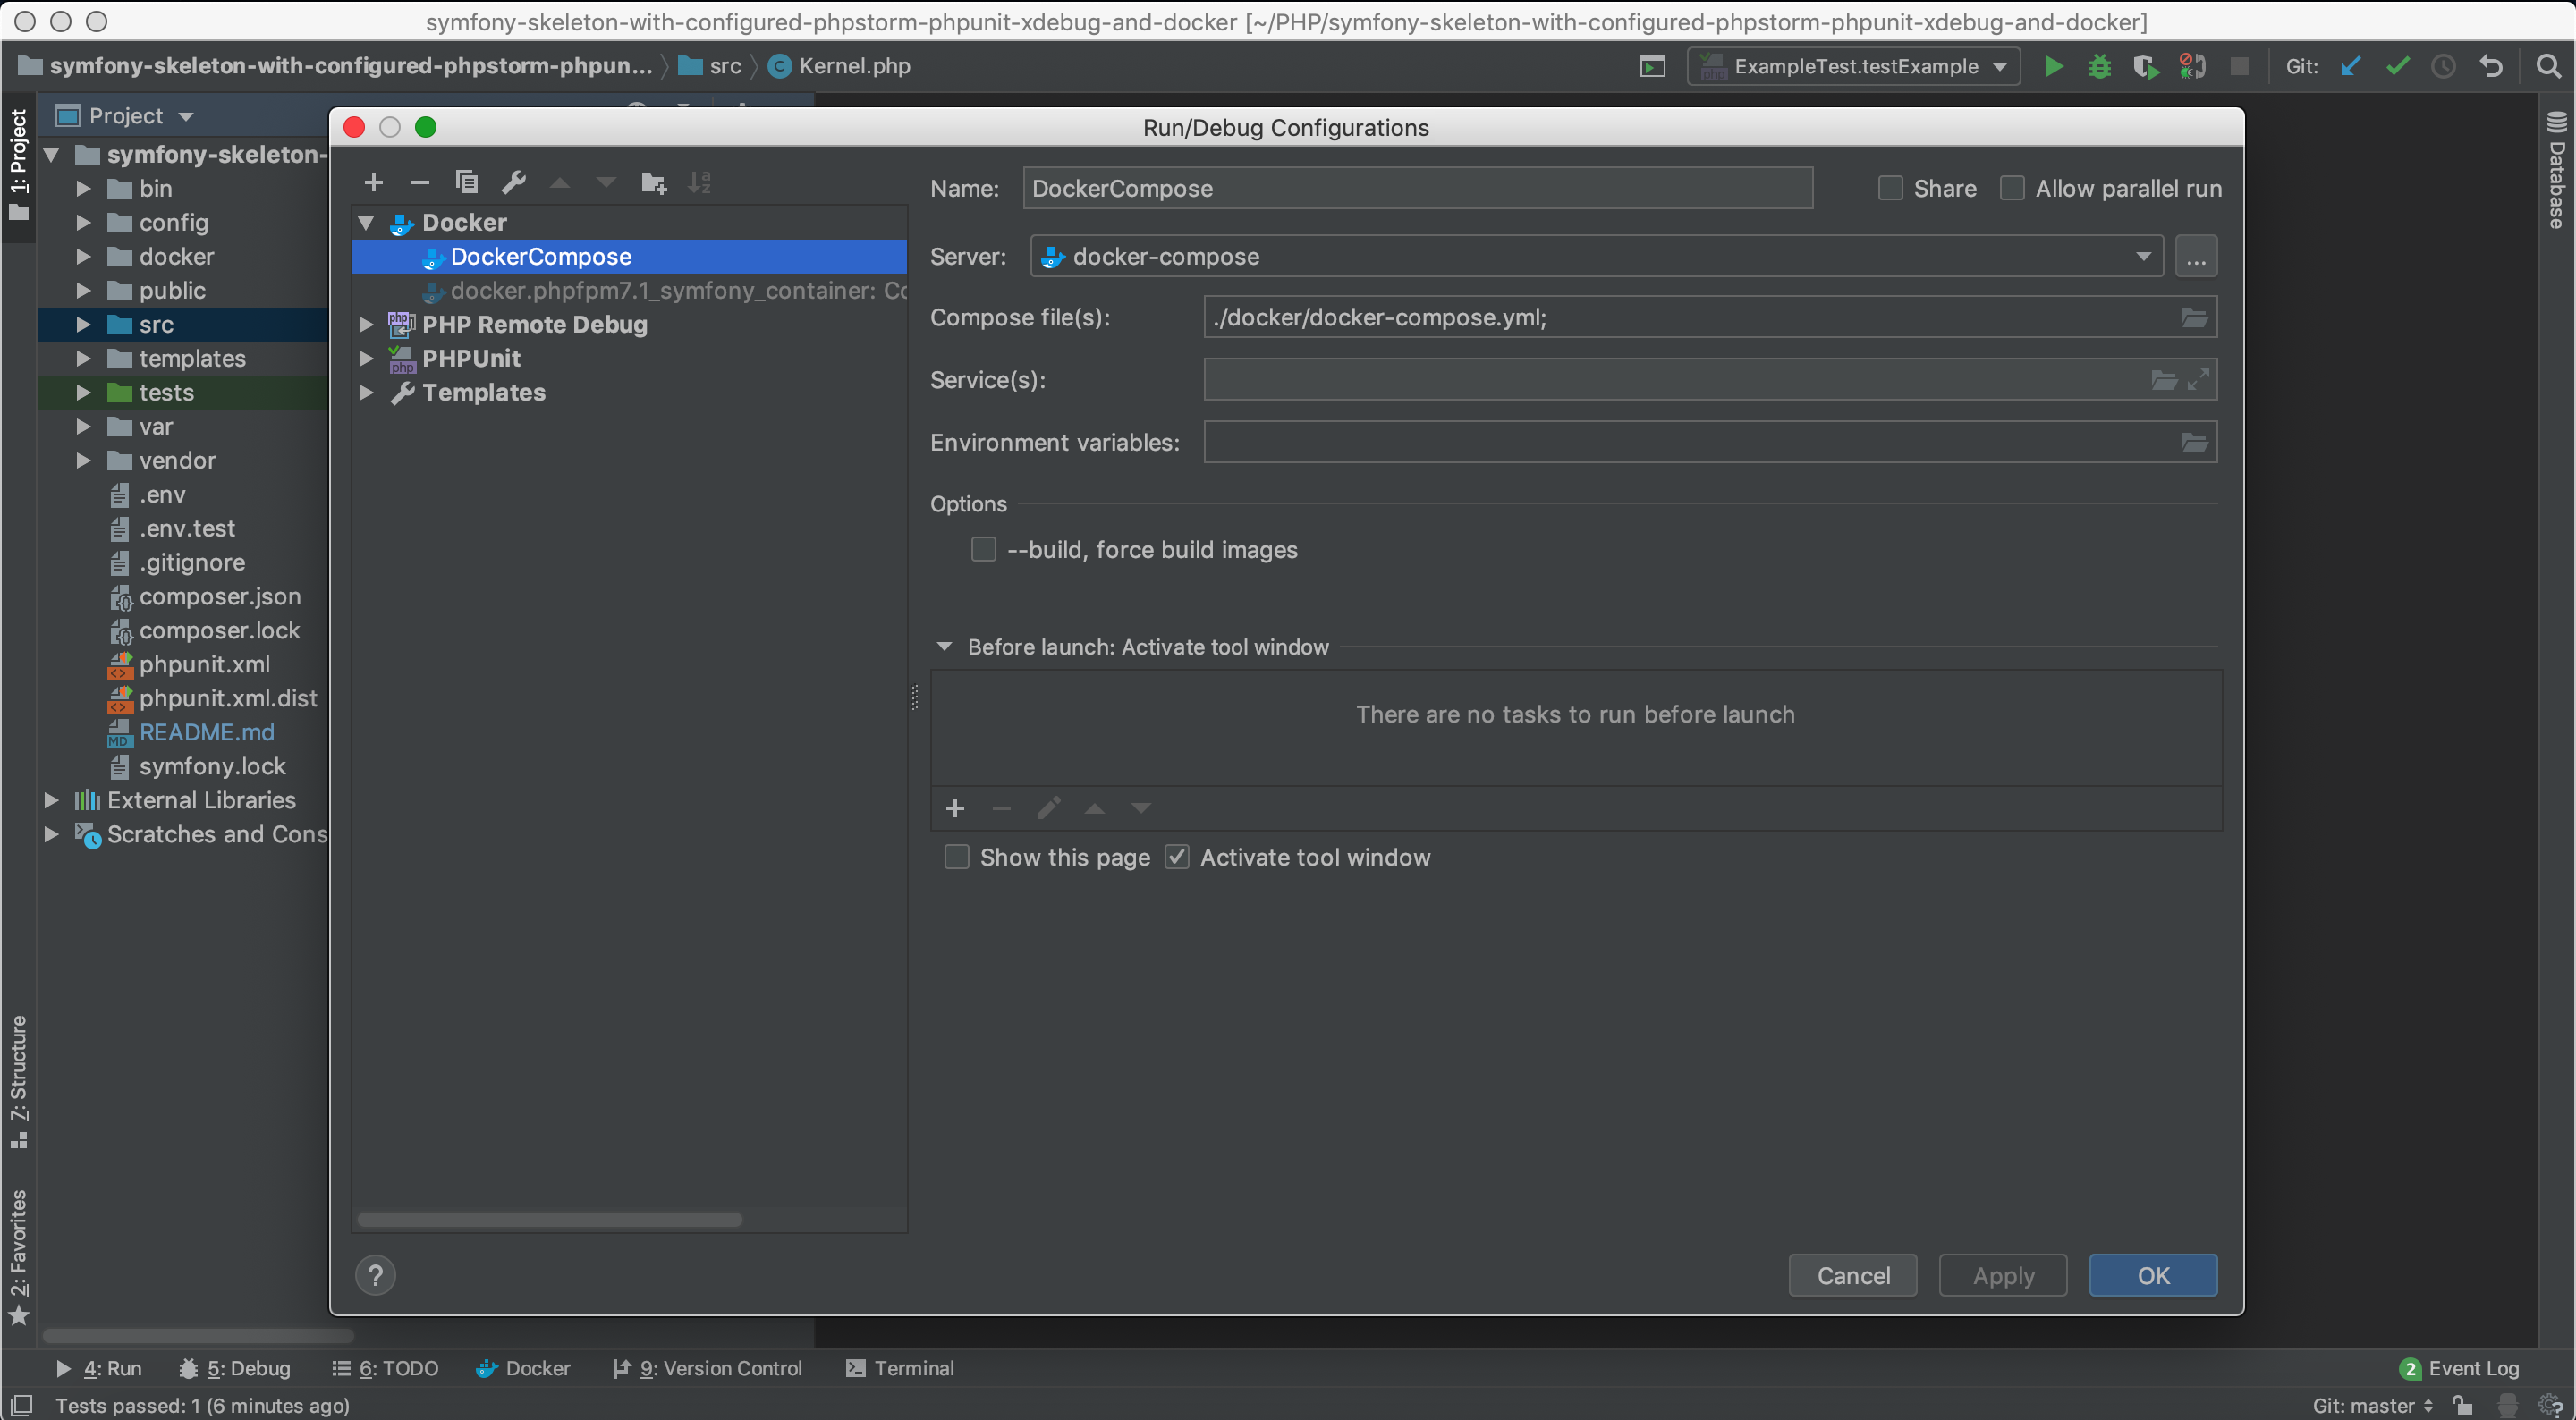Open the Server dropdown for docker-compose

(2142, 256)
